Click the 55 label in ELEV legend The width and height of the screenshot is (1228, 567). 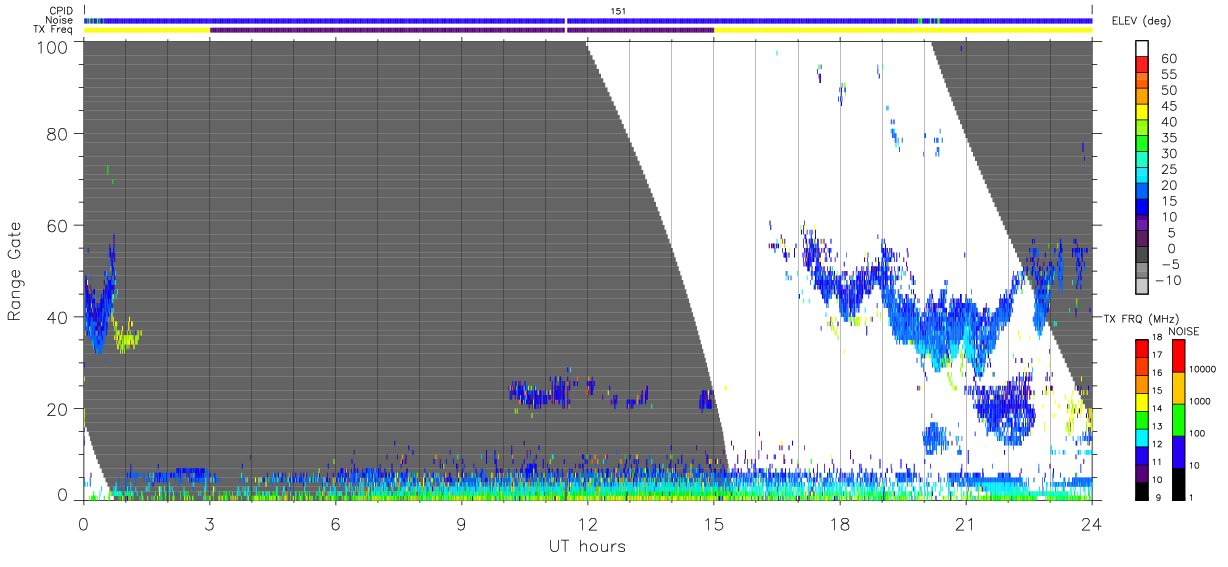pyautogui.click(x=1170, y=74)
